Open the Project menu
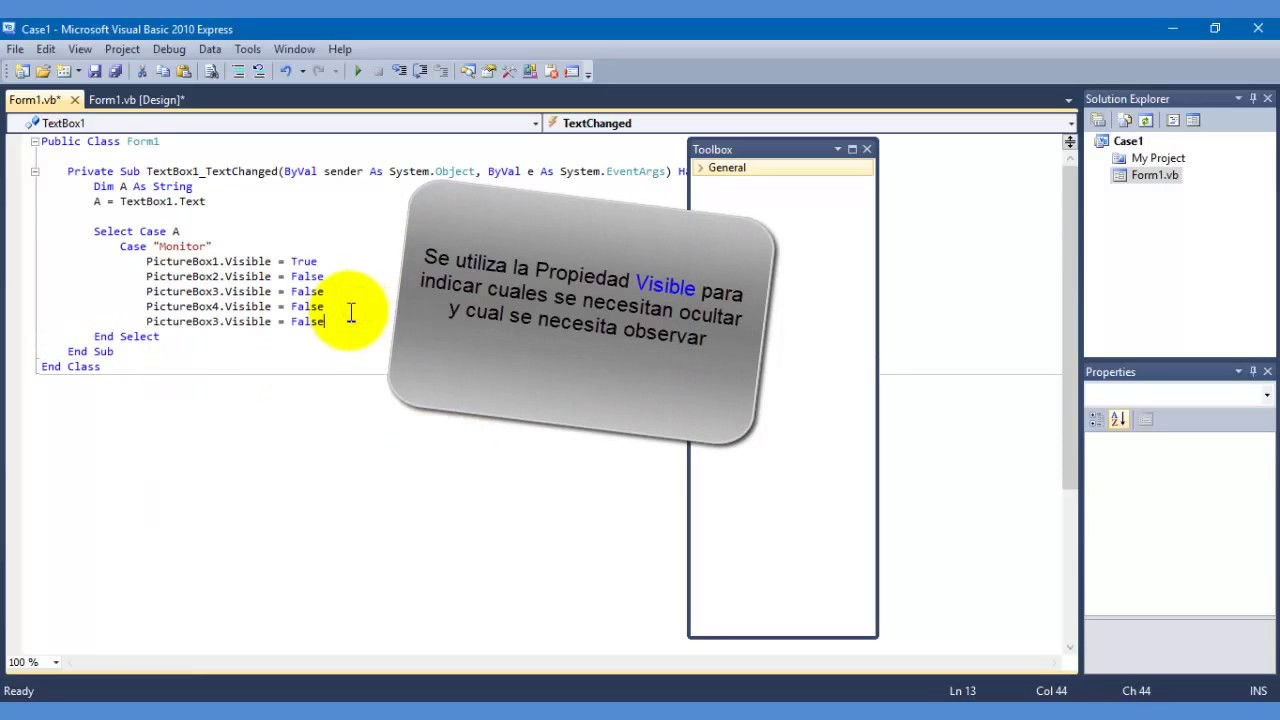The height and width of the screenshot is (720, 1280). click(122, 49)
